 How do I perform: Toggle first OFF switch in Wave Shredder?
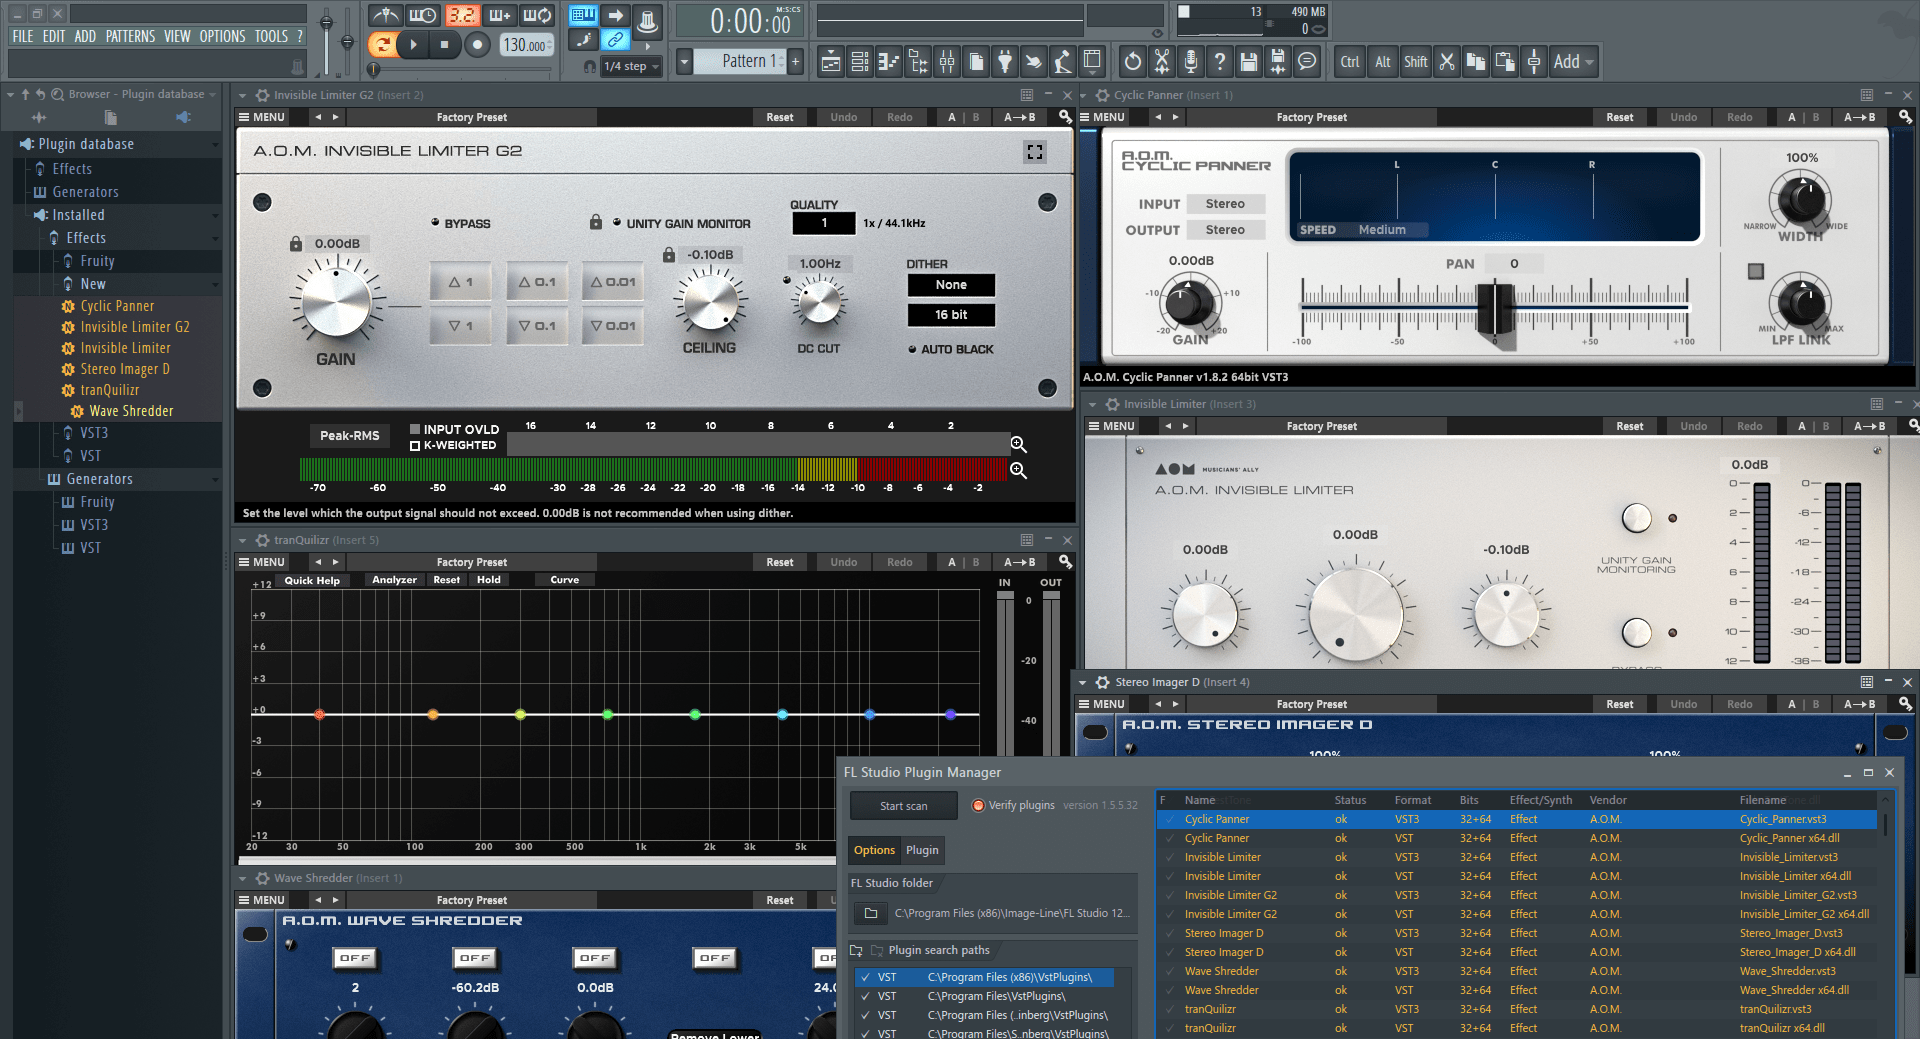(x=354, y=958)
